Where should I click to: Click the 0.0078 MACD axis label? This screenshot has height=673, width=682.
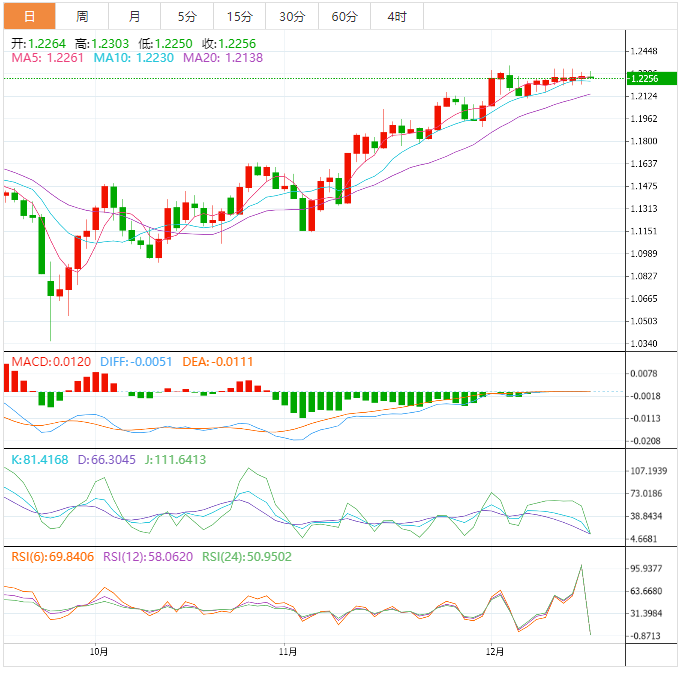click(644, 373)
